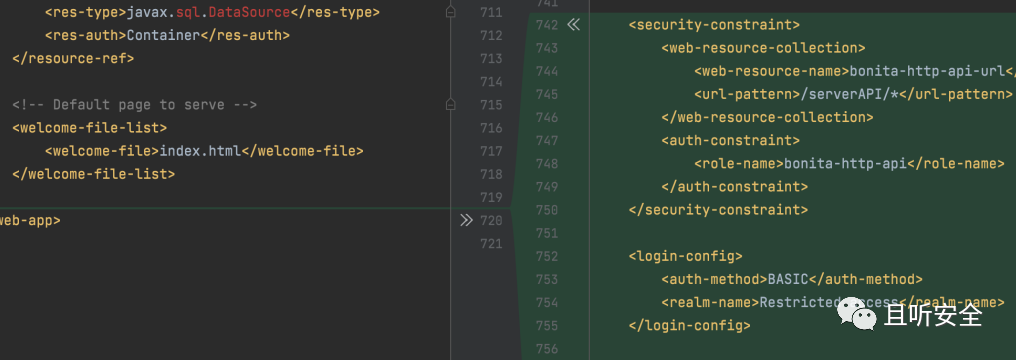
Task: Click the WeChat logo in the watermark
Action: pos(858,315)
